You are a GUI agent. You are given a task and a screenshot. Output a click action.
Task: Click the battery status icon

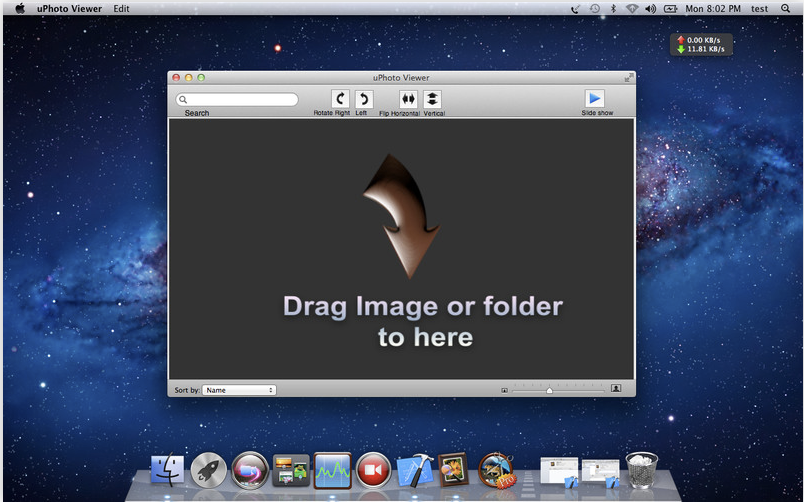tap(670, 9)
